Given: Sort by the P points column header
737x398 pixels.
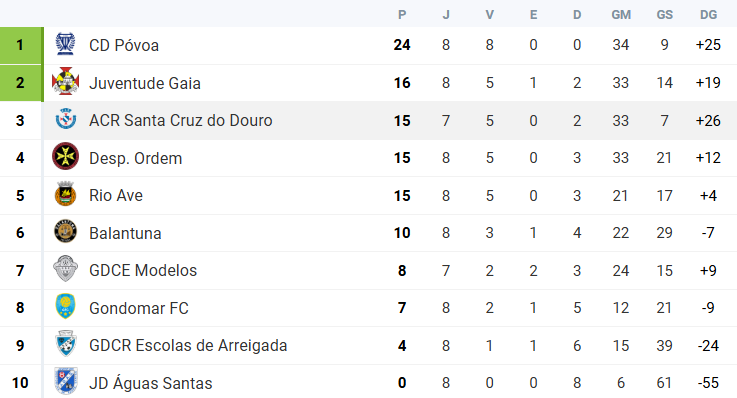Looking at the screenshot, I should tap(402, 15).
